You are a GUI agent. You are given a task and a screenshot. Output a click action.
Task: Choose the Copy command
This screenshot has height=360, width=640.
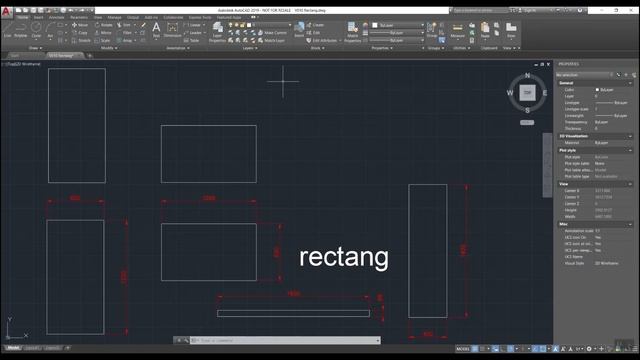[x=80, y=33]
